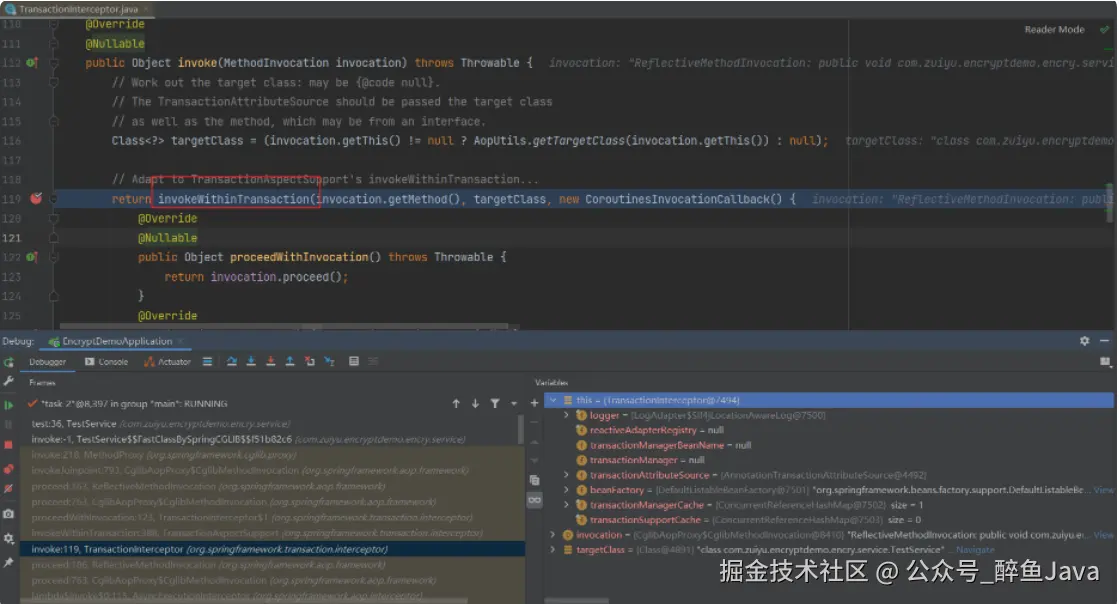Screen dimensions: 1119x604
Task: Click override gutter icon on line 112
Action: [x=31, y=63]
